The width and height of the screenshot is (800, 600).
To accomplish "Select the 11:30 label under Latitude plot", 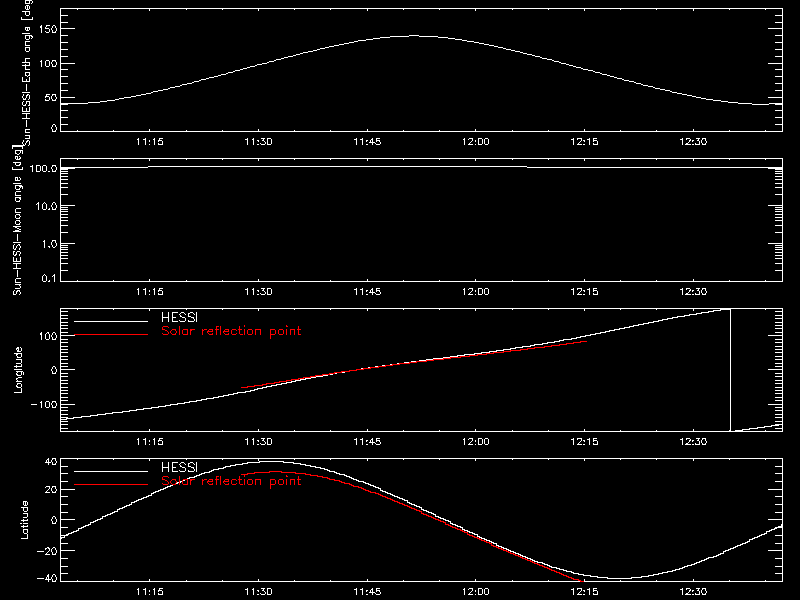I will pos(258,592).
